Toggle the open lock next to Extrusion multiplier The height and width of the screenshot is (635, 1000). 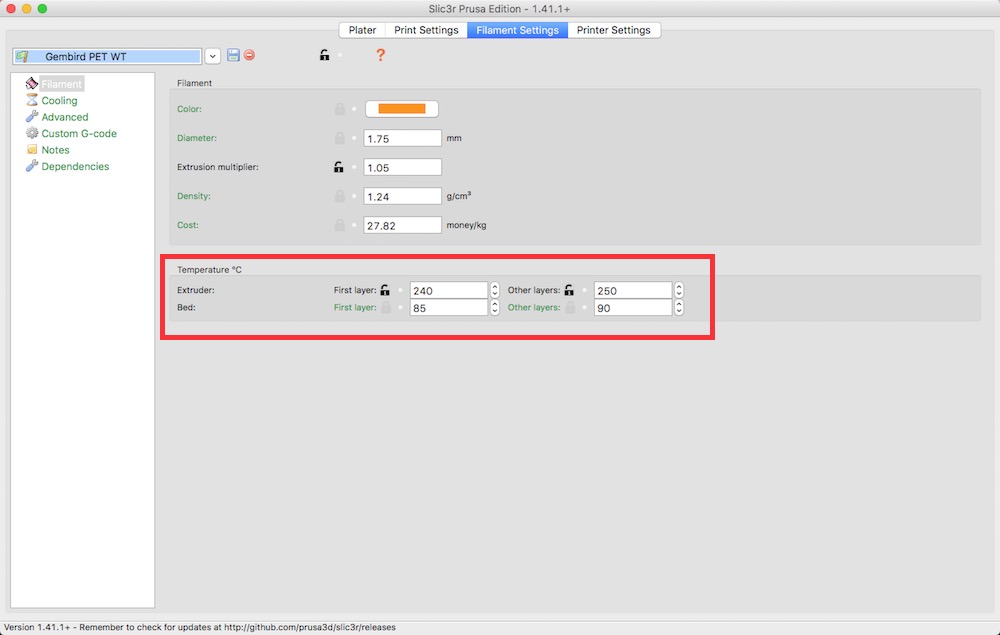coord(339,167)
